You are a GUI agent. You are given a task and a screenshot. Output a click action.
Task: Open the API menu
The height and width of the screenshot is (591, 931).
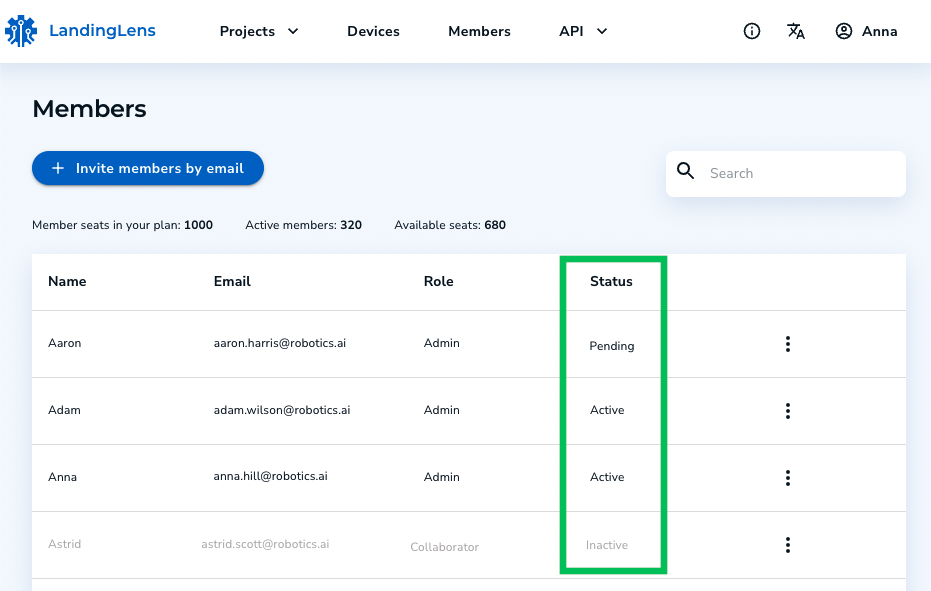point(571,31)
